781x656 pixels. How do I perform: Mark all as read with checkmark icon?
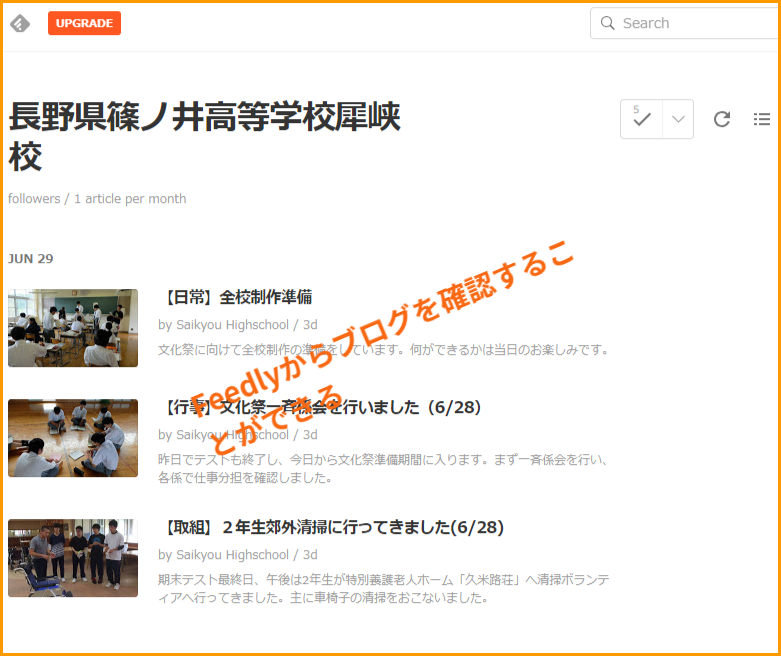point(642,119)
